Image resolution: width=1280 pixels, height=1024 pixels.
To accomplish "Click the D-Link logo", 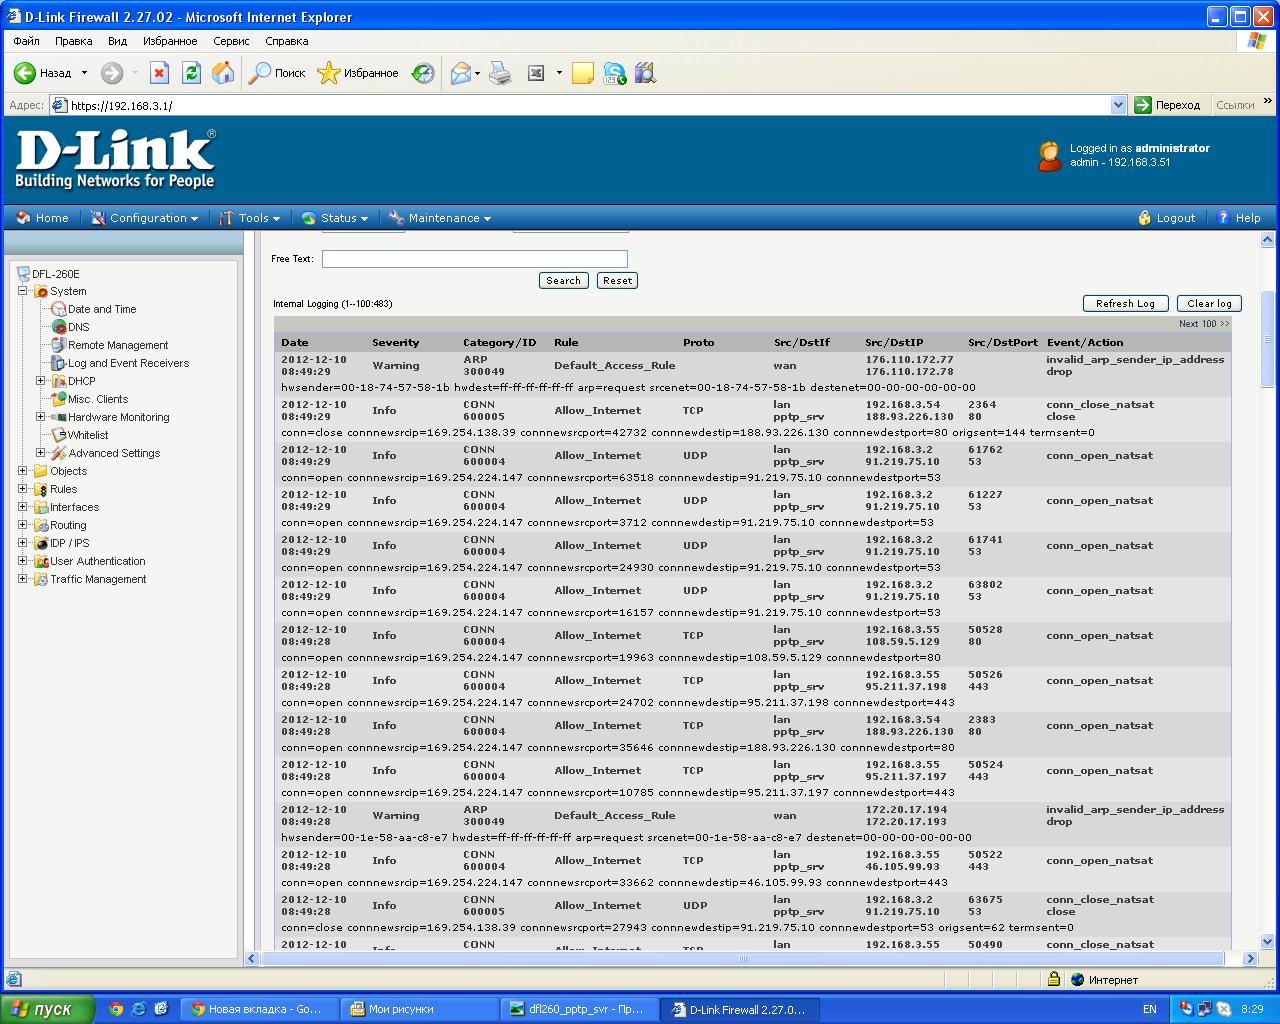I will click(x=115, y=160).
